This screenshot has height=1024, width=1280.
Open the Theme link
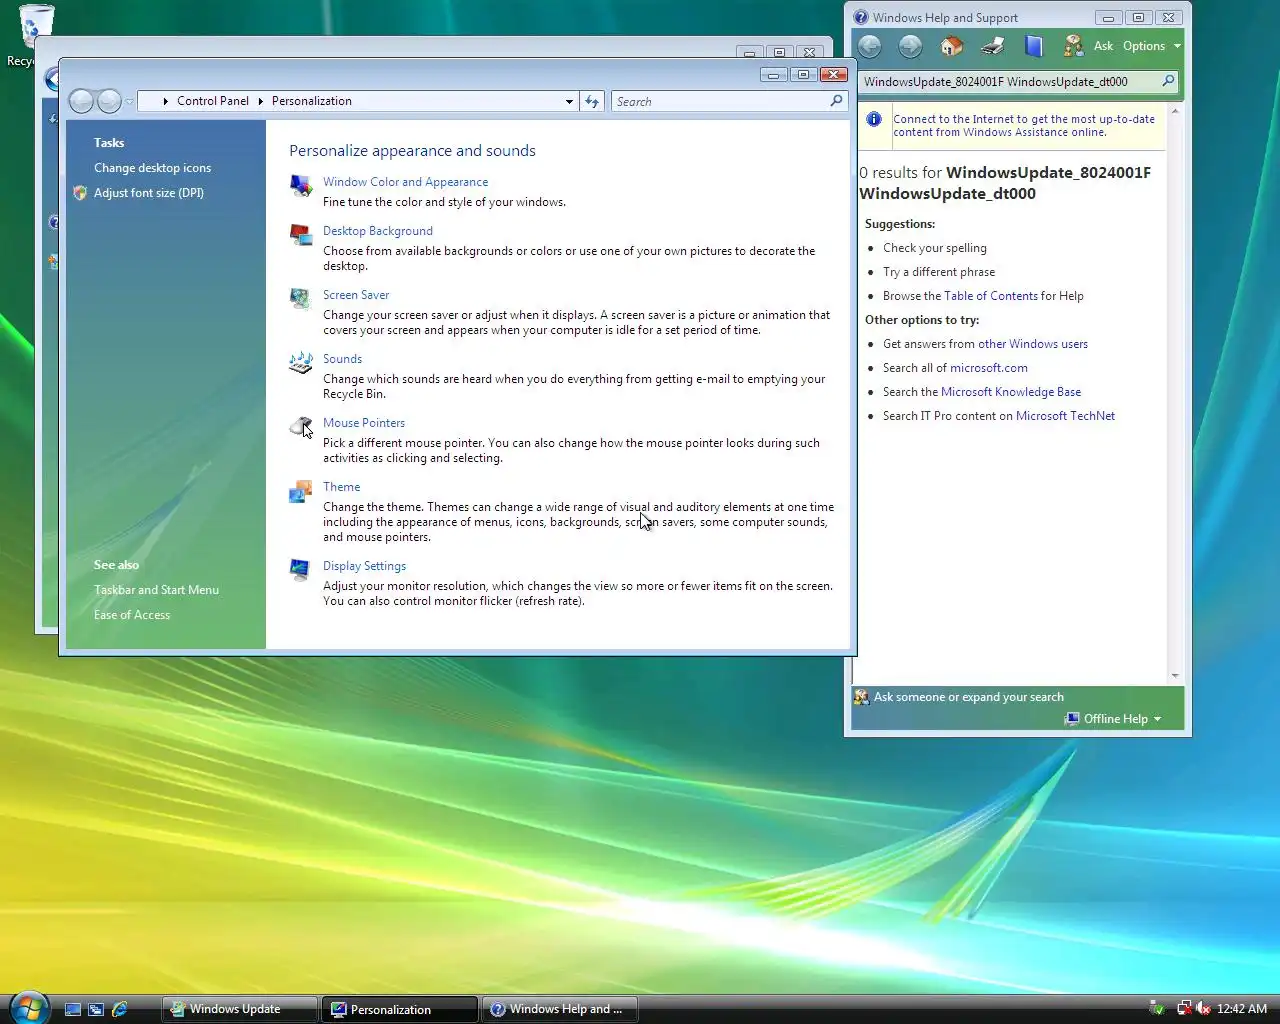pos(341,487)
